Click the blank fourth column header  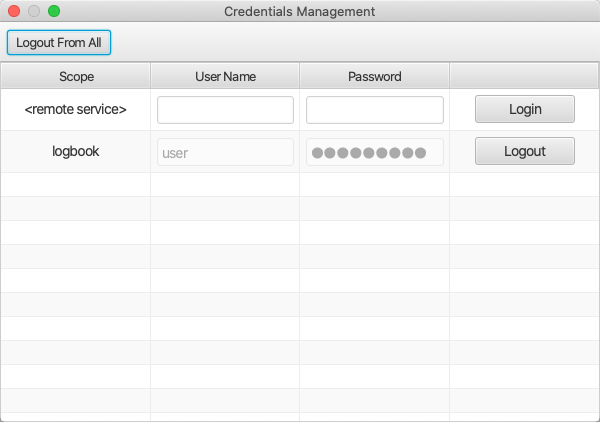pos(524,76)
